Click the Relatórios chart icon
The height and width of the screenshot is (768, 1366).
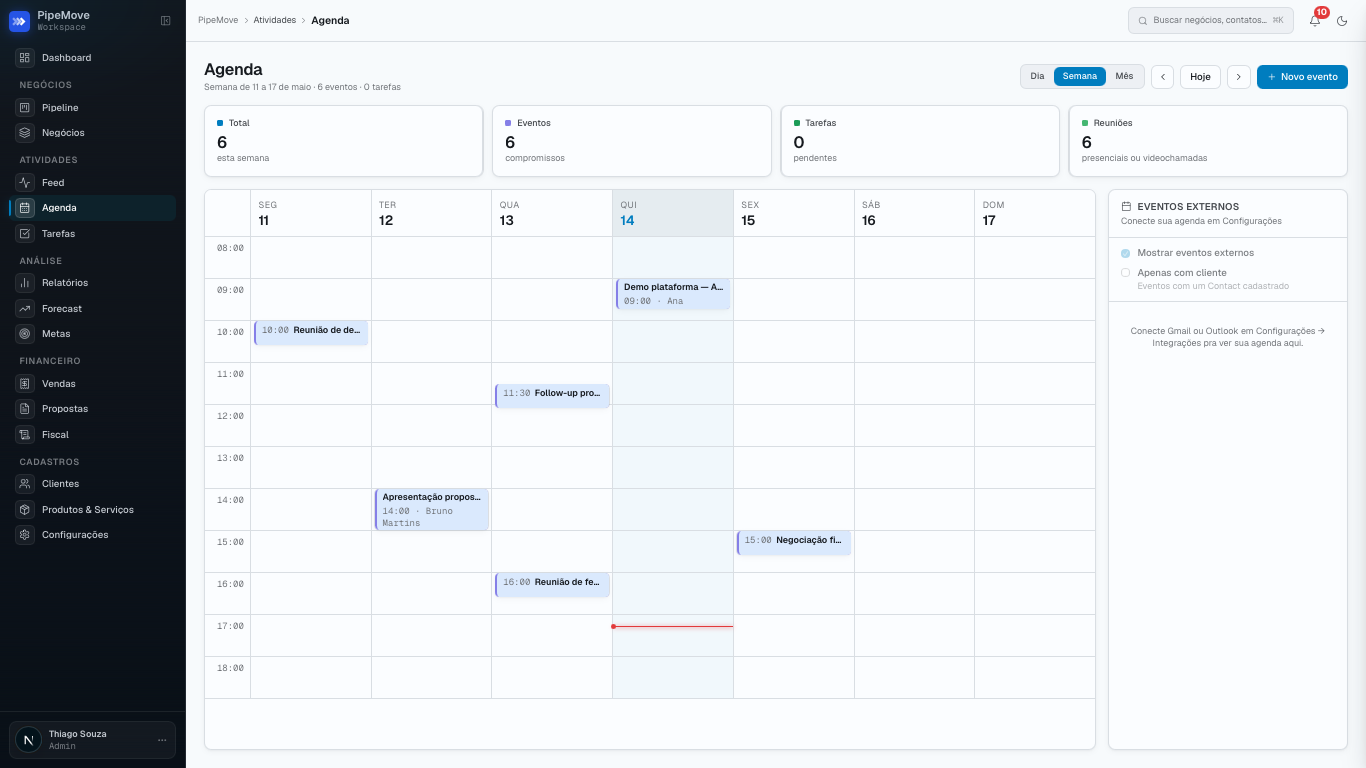[25, 283]
